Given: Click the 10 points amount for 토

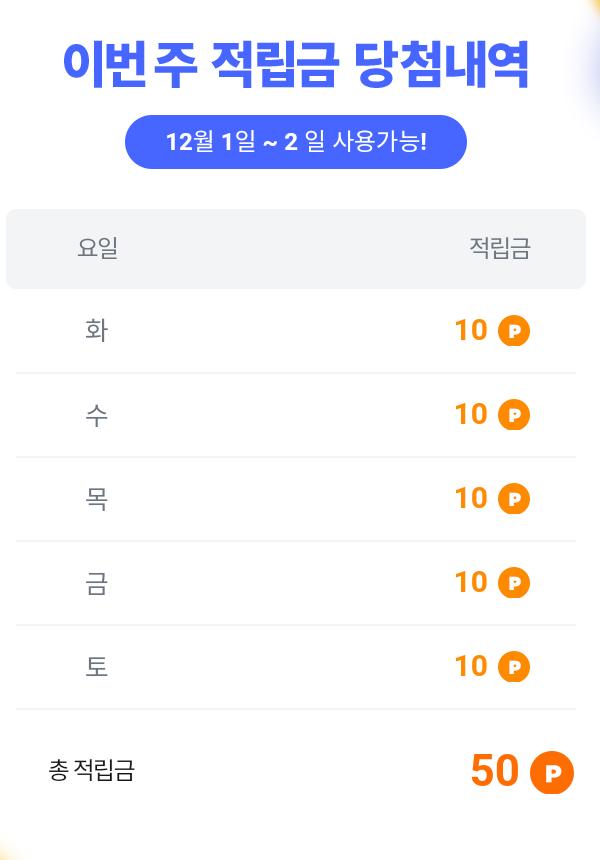Looking at the screenshot, I should coord(471,666).
